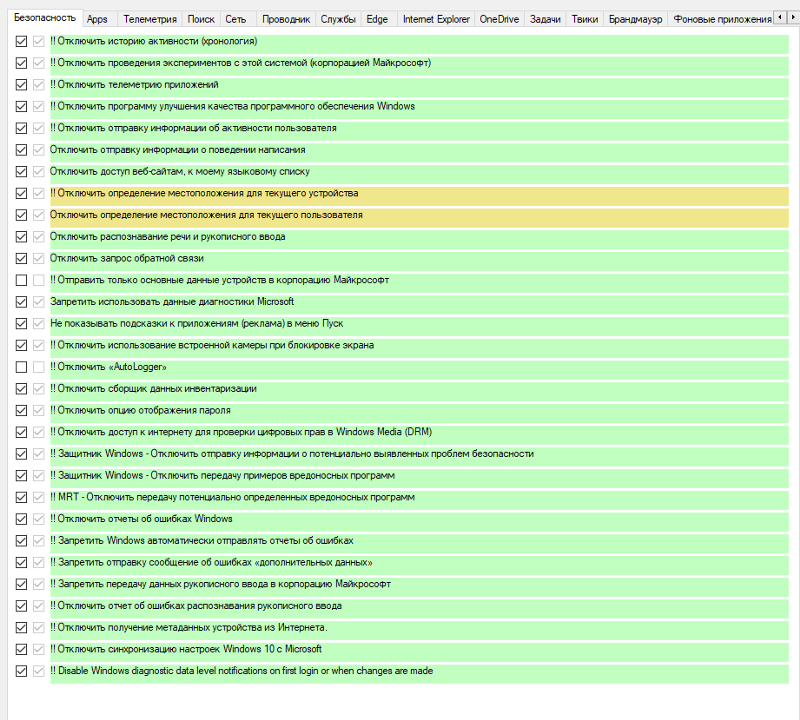The width and height of the screenshot is (800, 720).
Task: Open the Твики tab
Action: (585, 19)
